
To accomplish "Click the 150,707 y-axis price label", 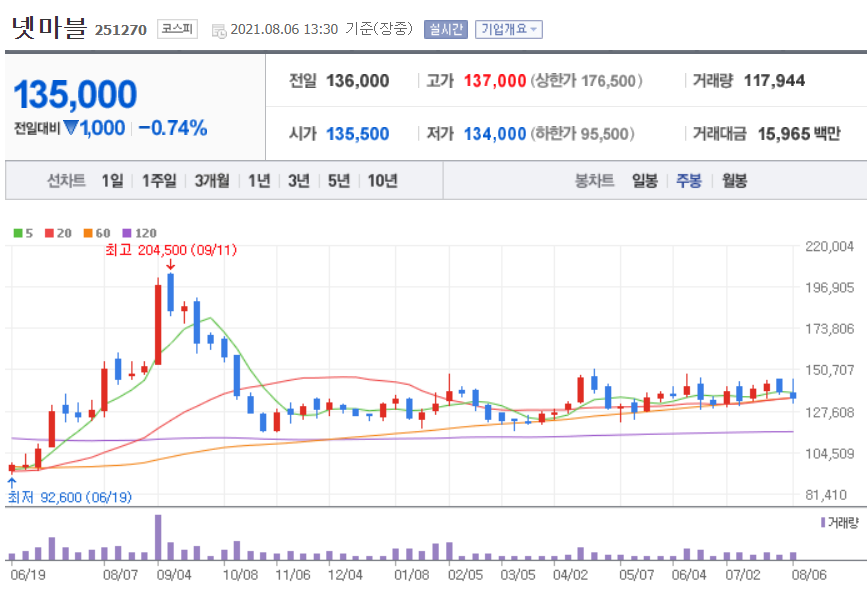I will coord(829,370).
